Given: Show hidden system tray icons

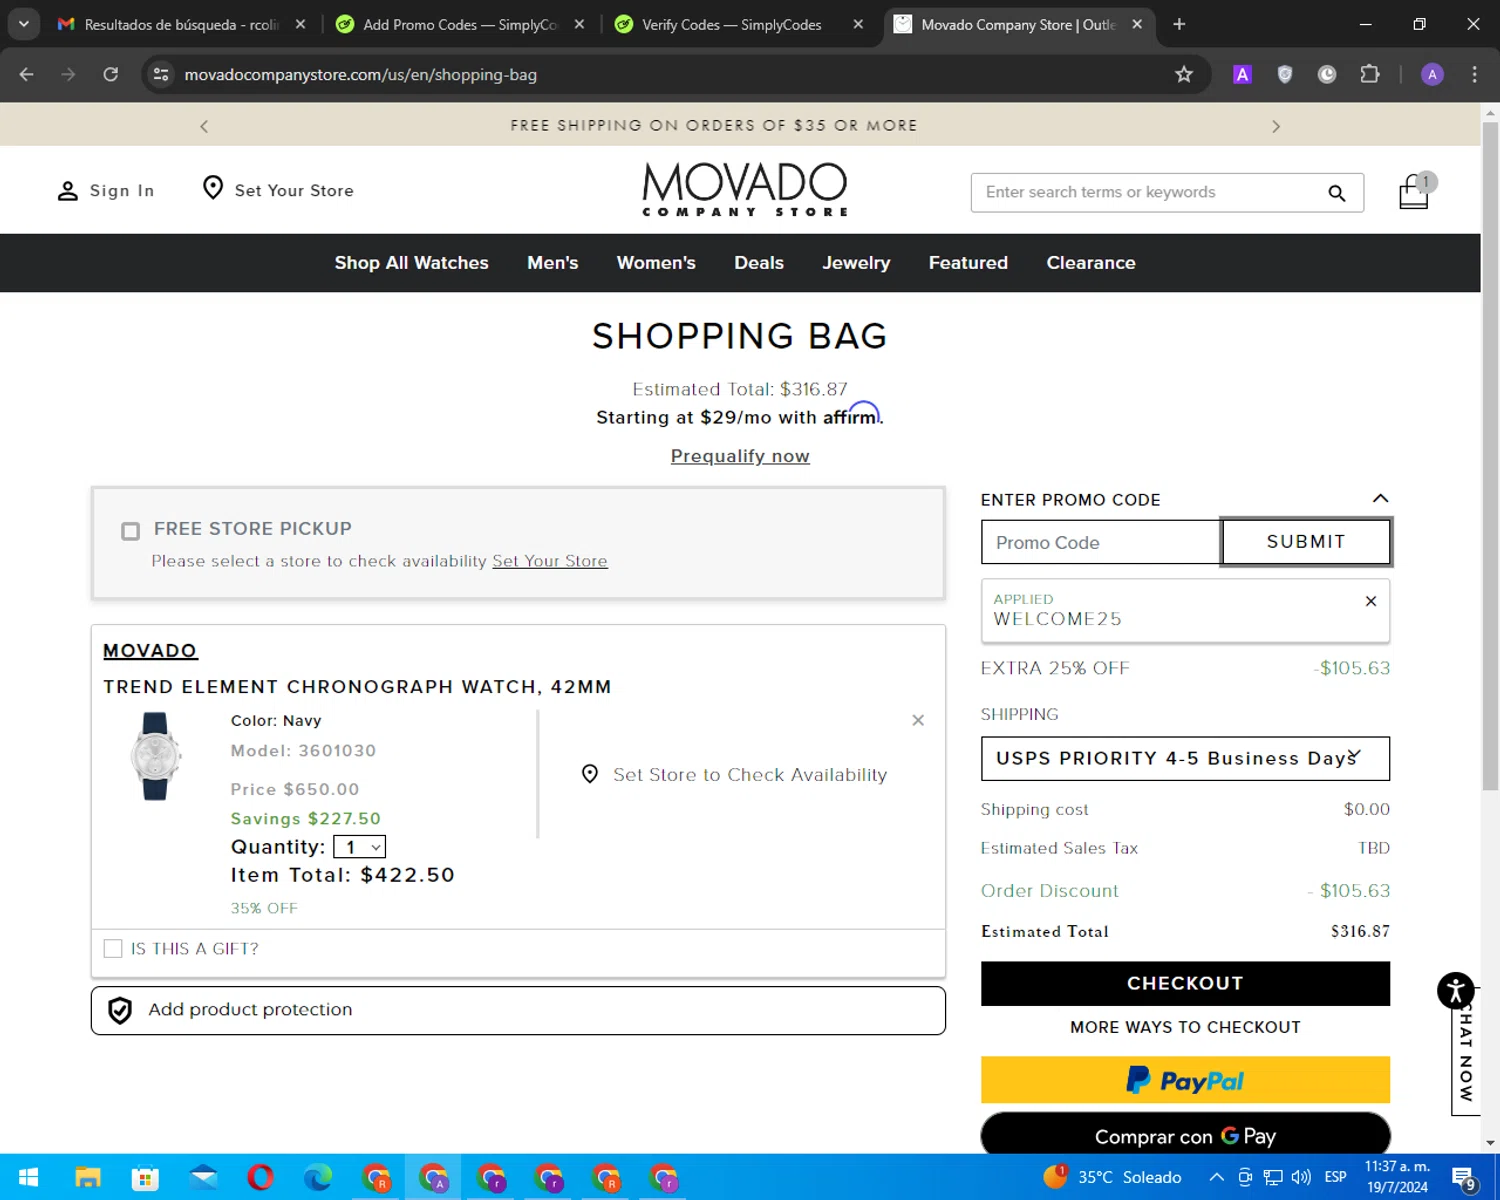Looking at the screenshot, I should coord(1216,1177).
